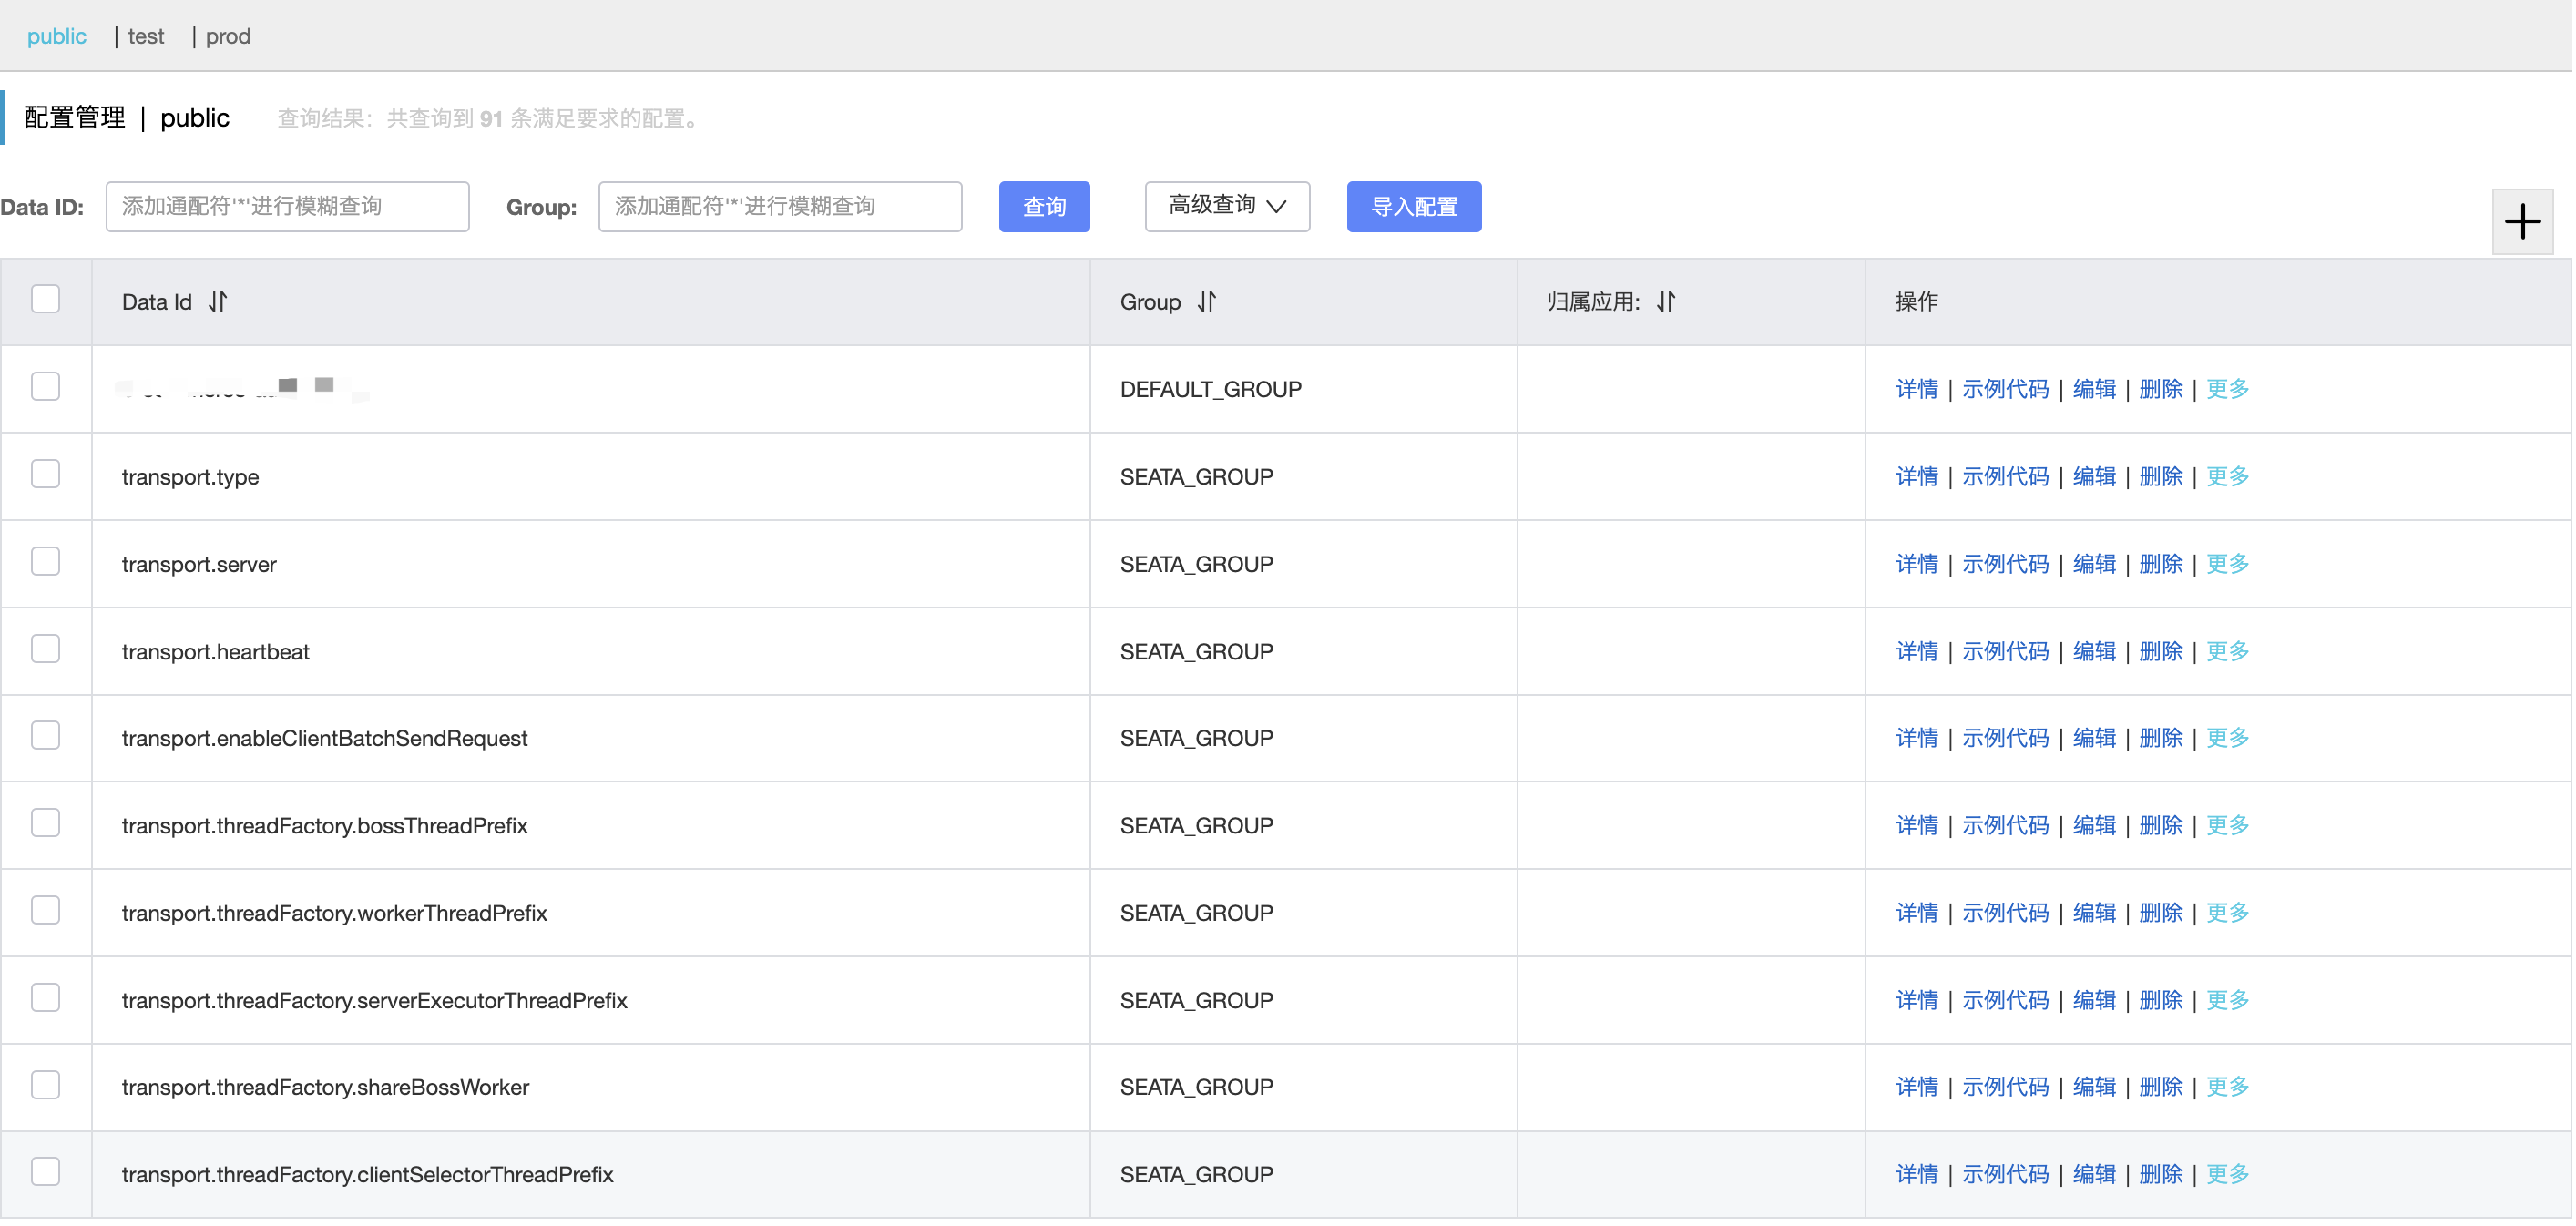Open 示例代码 for serverExecutorThreadPrefix row
Screen dimensions: 2576x1226
point(2005,1000)
